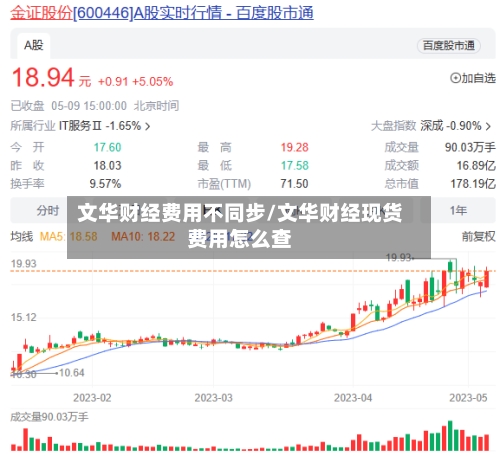The width and height of the screenshot is (500, 456).
Task: Click the +5.05% change value
Action: click(x=153, y=82)
